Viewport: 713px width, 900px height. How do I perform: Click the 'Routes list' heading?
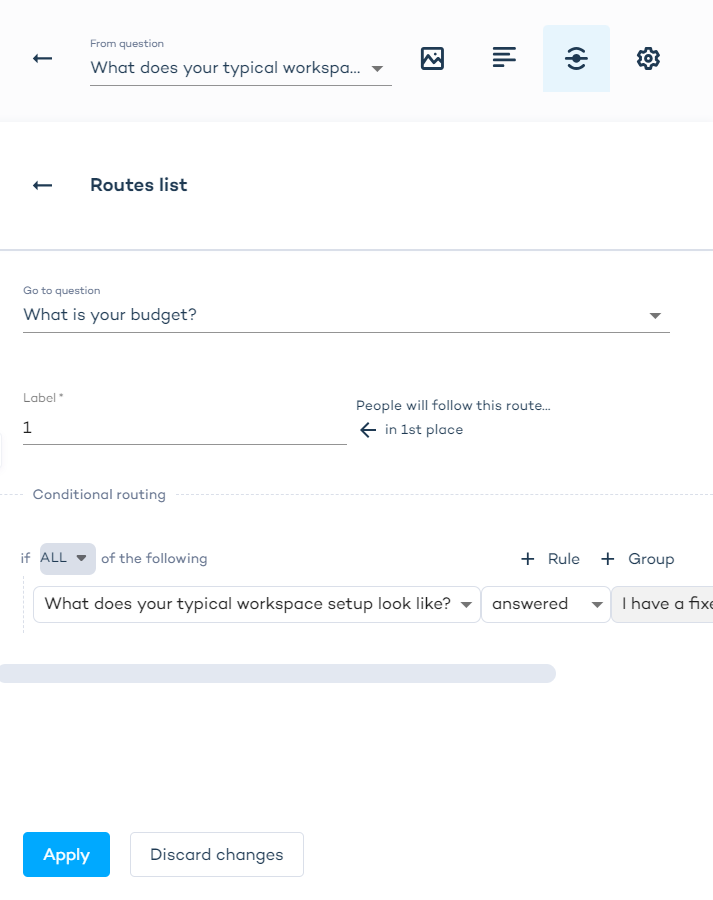(139, 185)
